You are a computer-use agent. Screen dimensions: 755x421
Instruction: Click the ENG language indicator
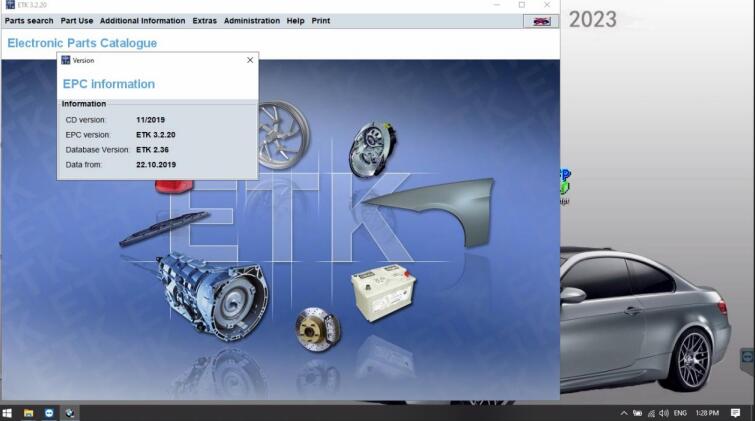click(x=680, y=413)
